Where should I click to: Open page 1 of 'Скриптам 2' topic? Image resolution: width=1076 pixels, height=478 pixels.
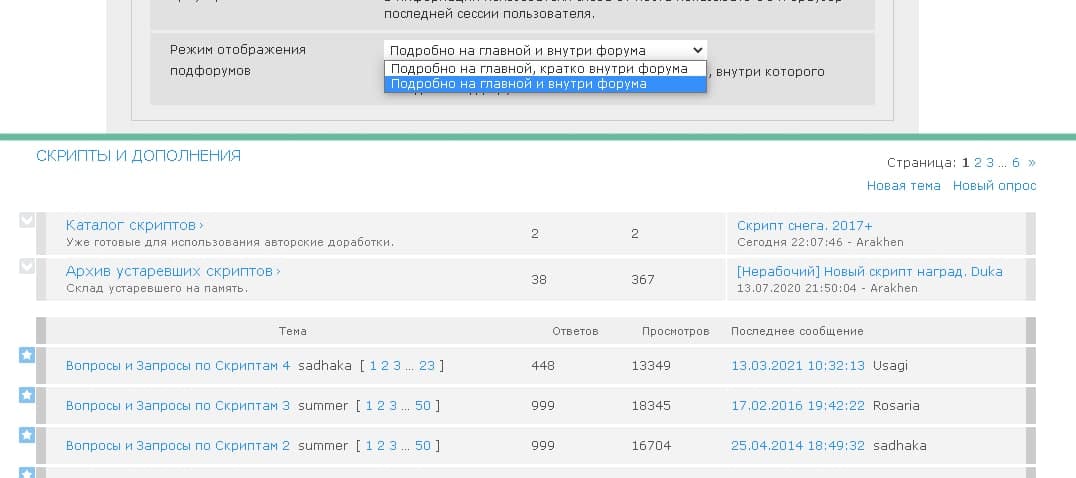(x=369, y=445)
